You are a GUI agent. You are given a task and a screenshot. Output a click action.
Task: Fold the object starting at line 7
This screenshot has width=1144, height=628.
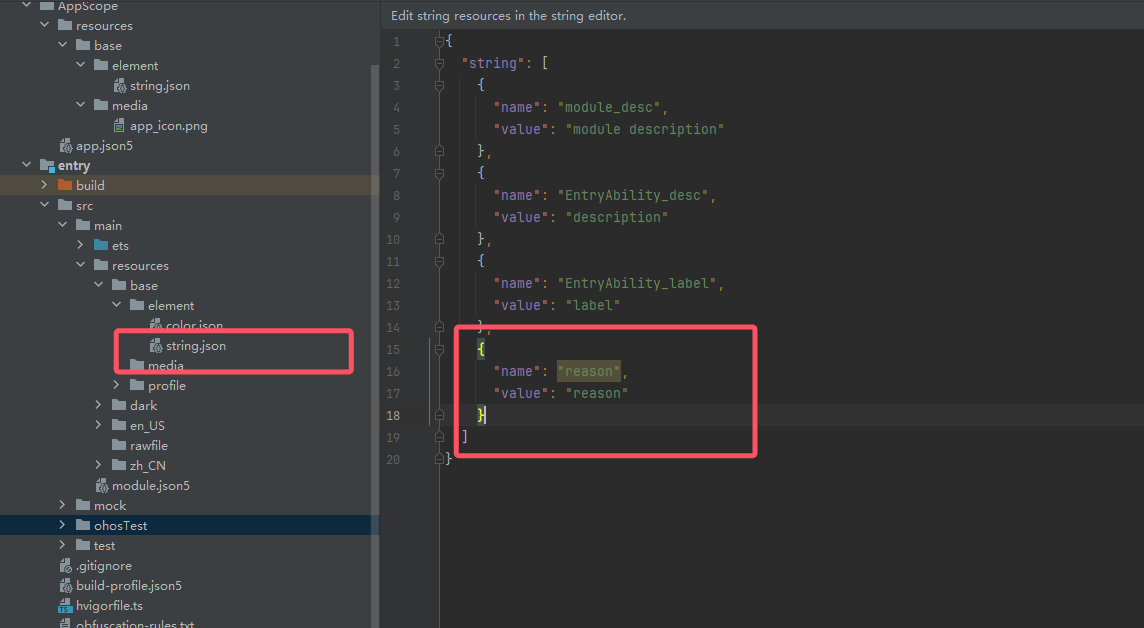tap(439, 173)
